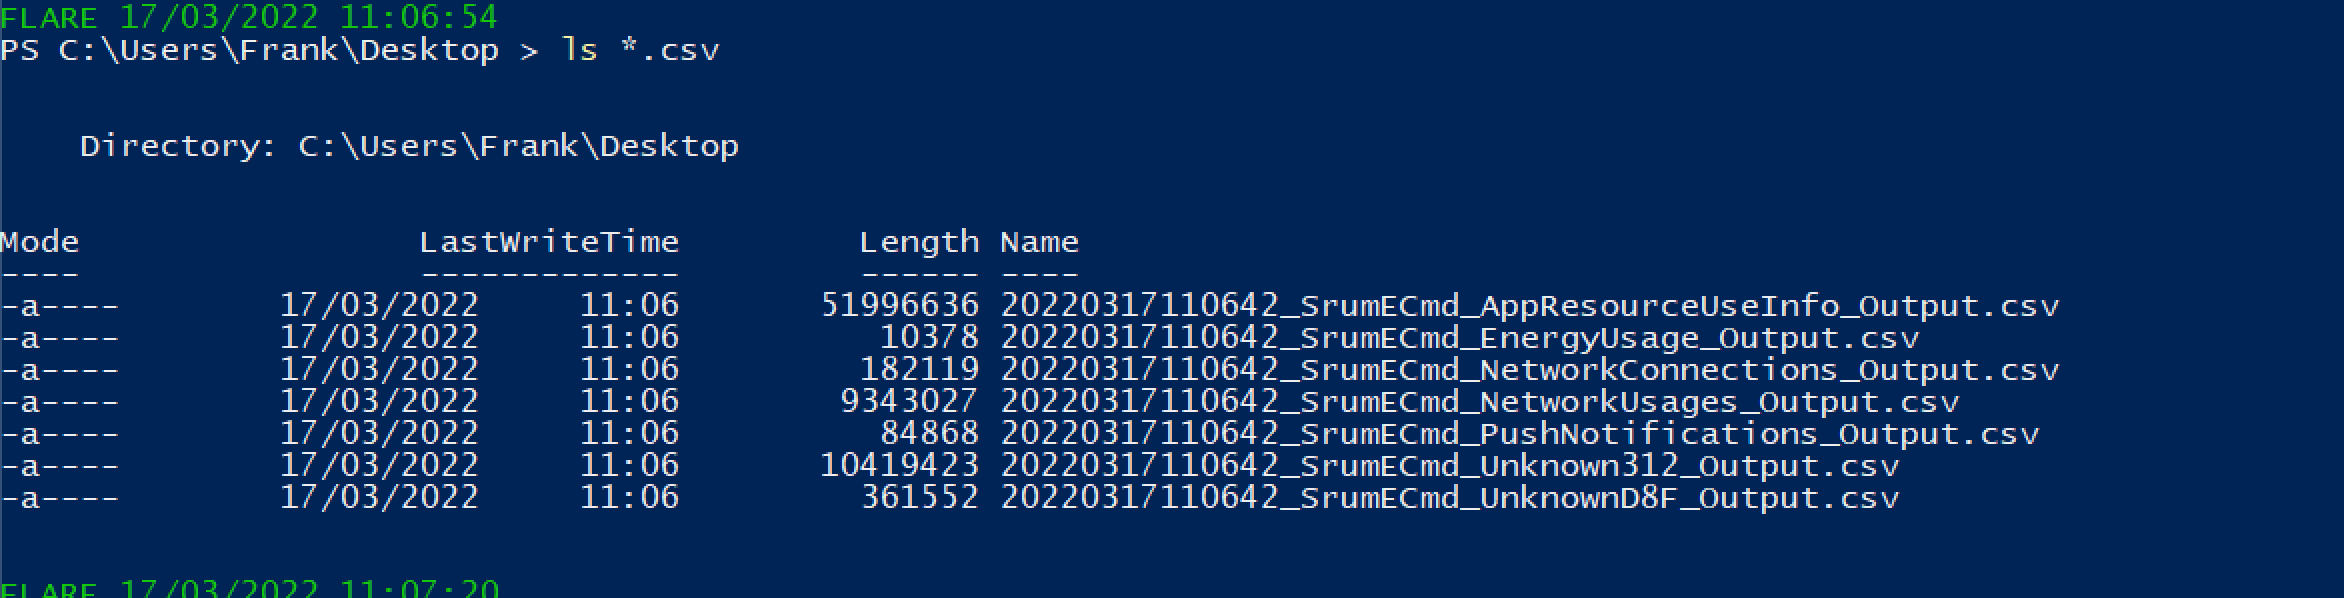Click the AppResourceUseInfo output CSV filename
Viewport: 2344px width, 598px height.
click(1529, 305)
